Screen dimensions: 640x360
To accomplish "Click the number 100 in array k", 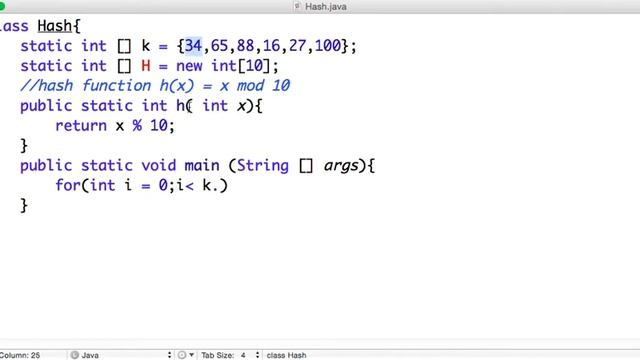I will [327, 46].
